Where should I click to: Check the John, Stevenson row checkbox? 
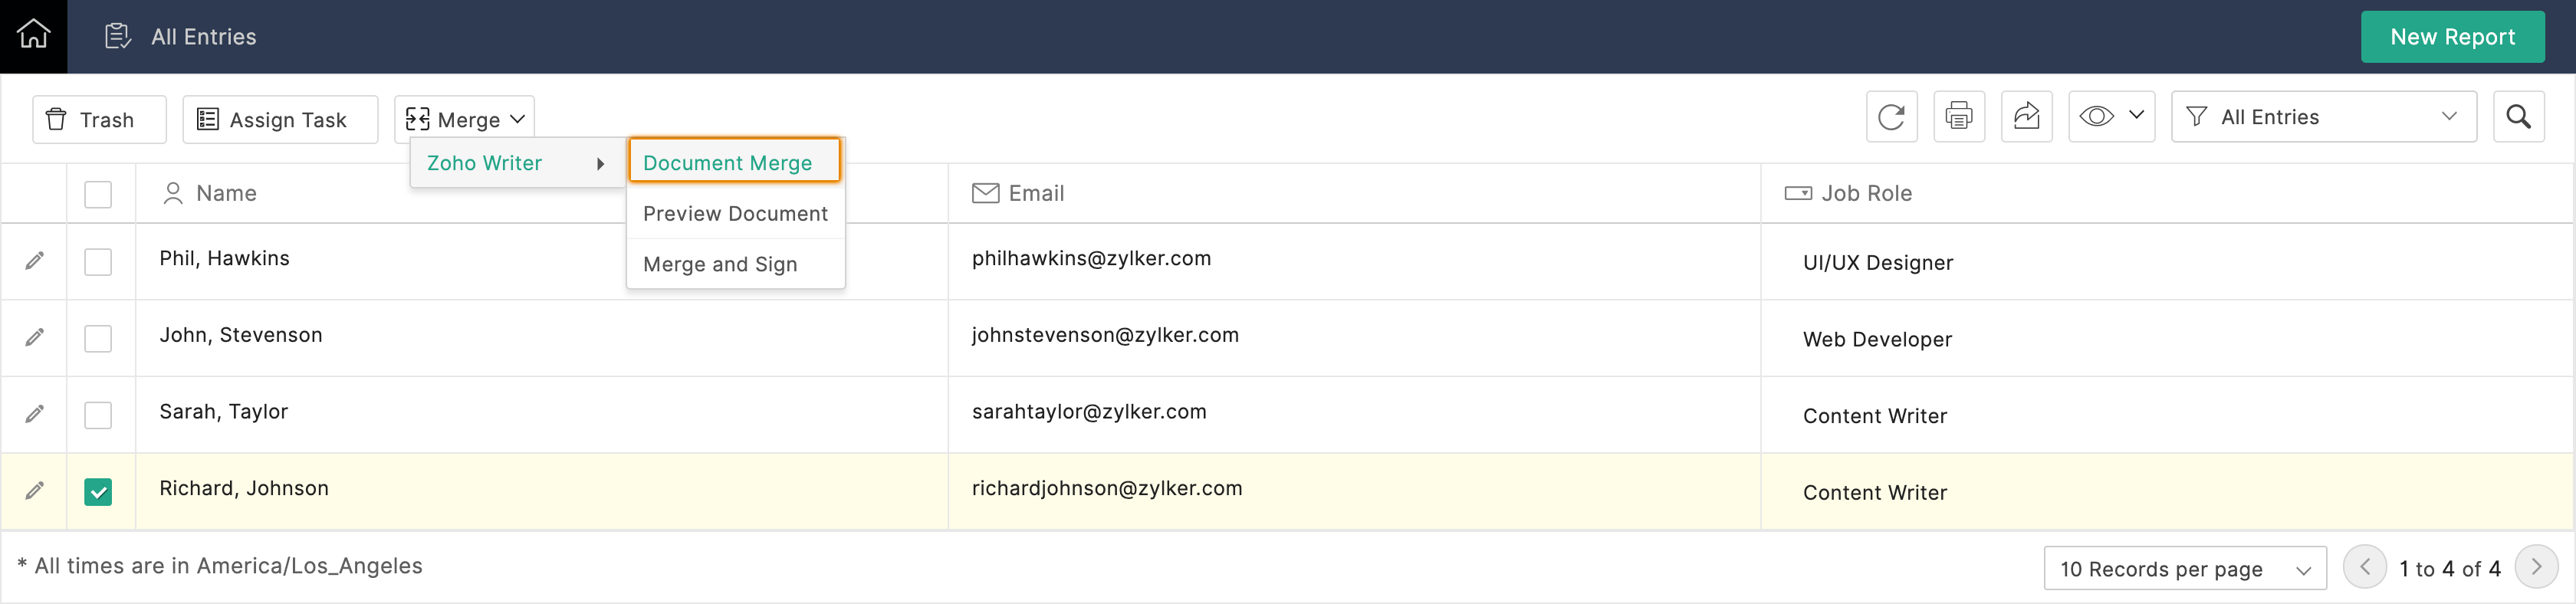pyautogui.click(x=98, y=339)
